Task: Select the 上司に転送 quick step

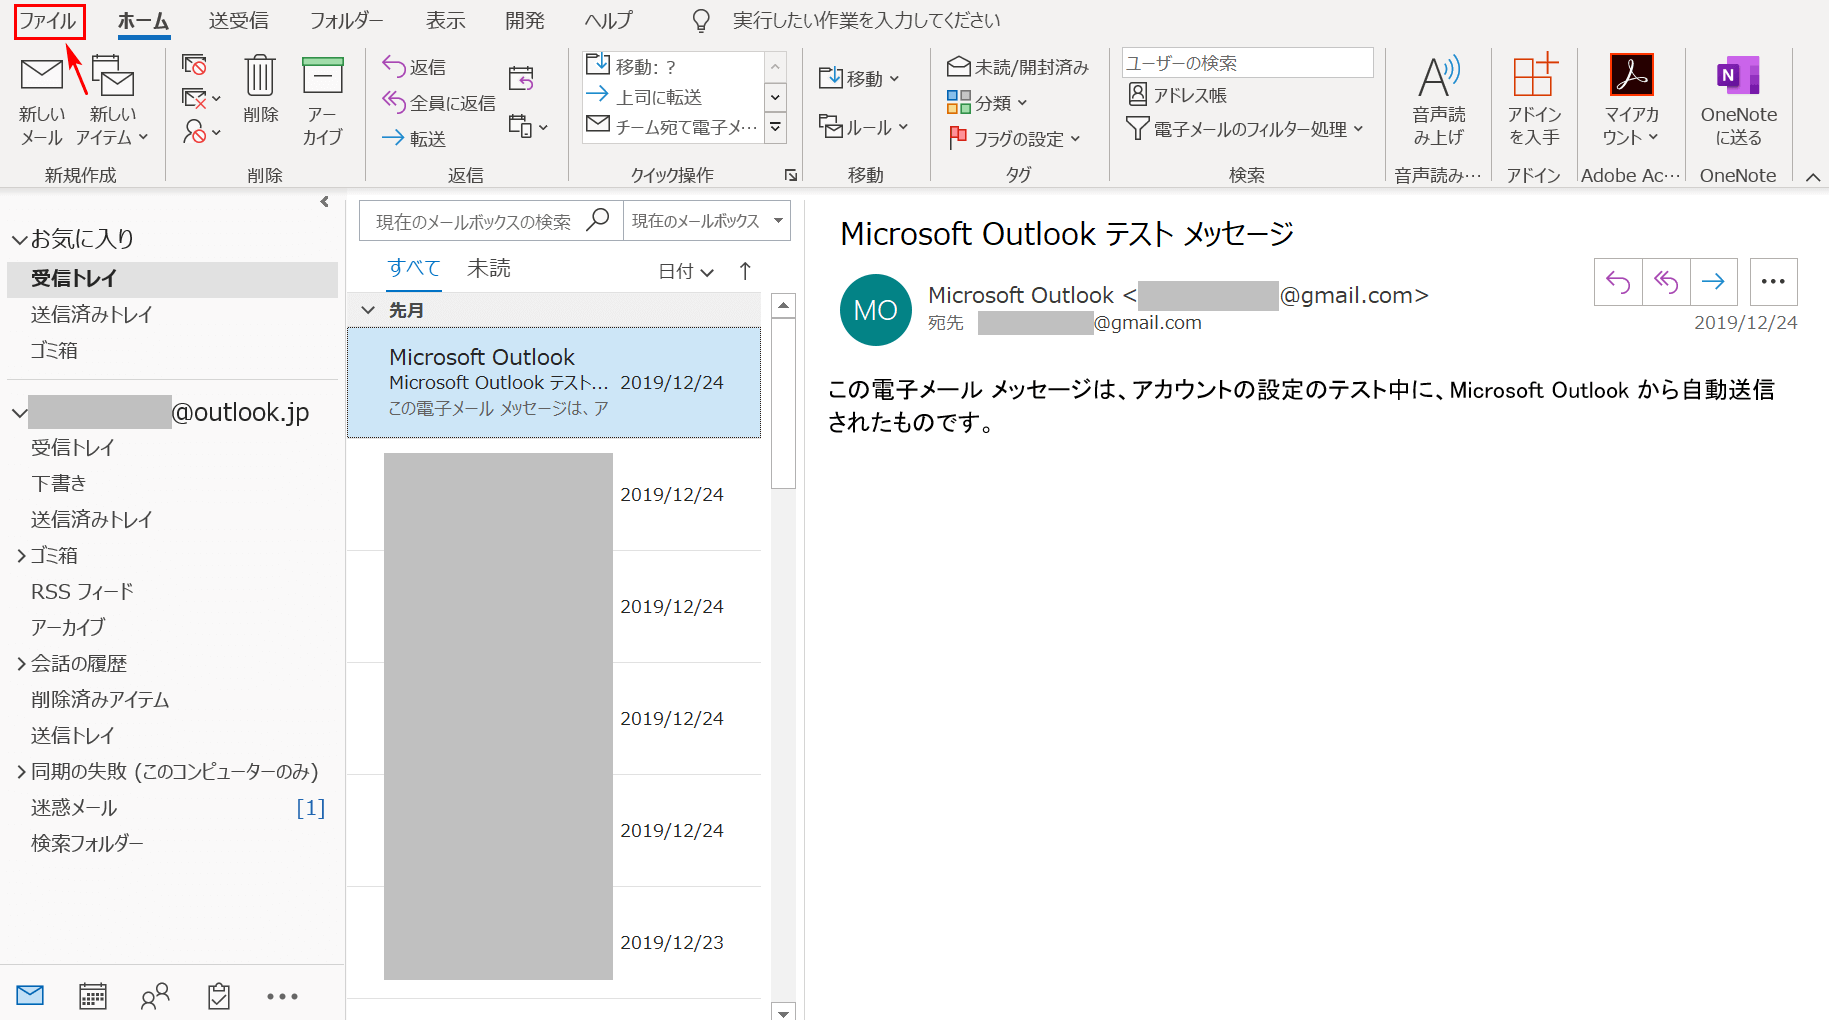Action: pyautogui.click(x=673, y=97)
